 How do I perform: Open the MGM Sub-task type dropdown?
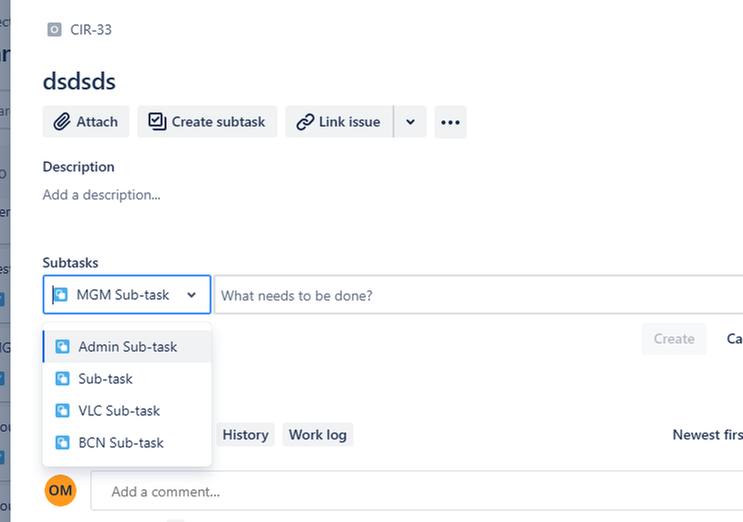pyautogui.click(x=127, y=295)
